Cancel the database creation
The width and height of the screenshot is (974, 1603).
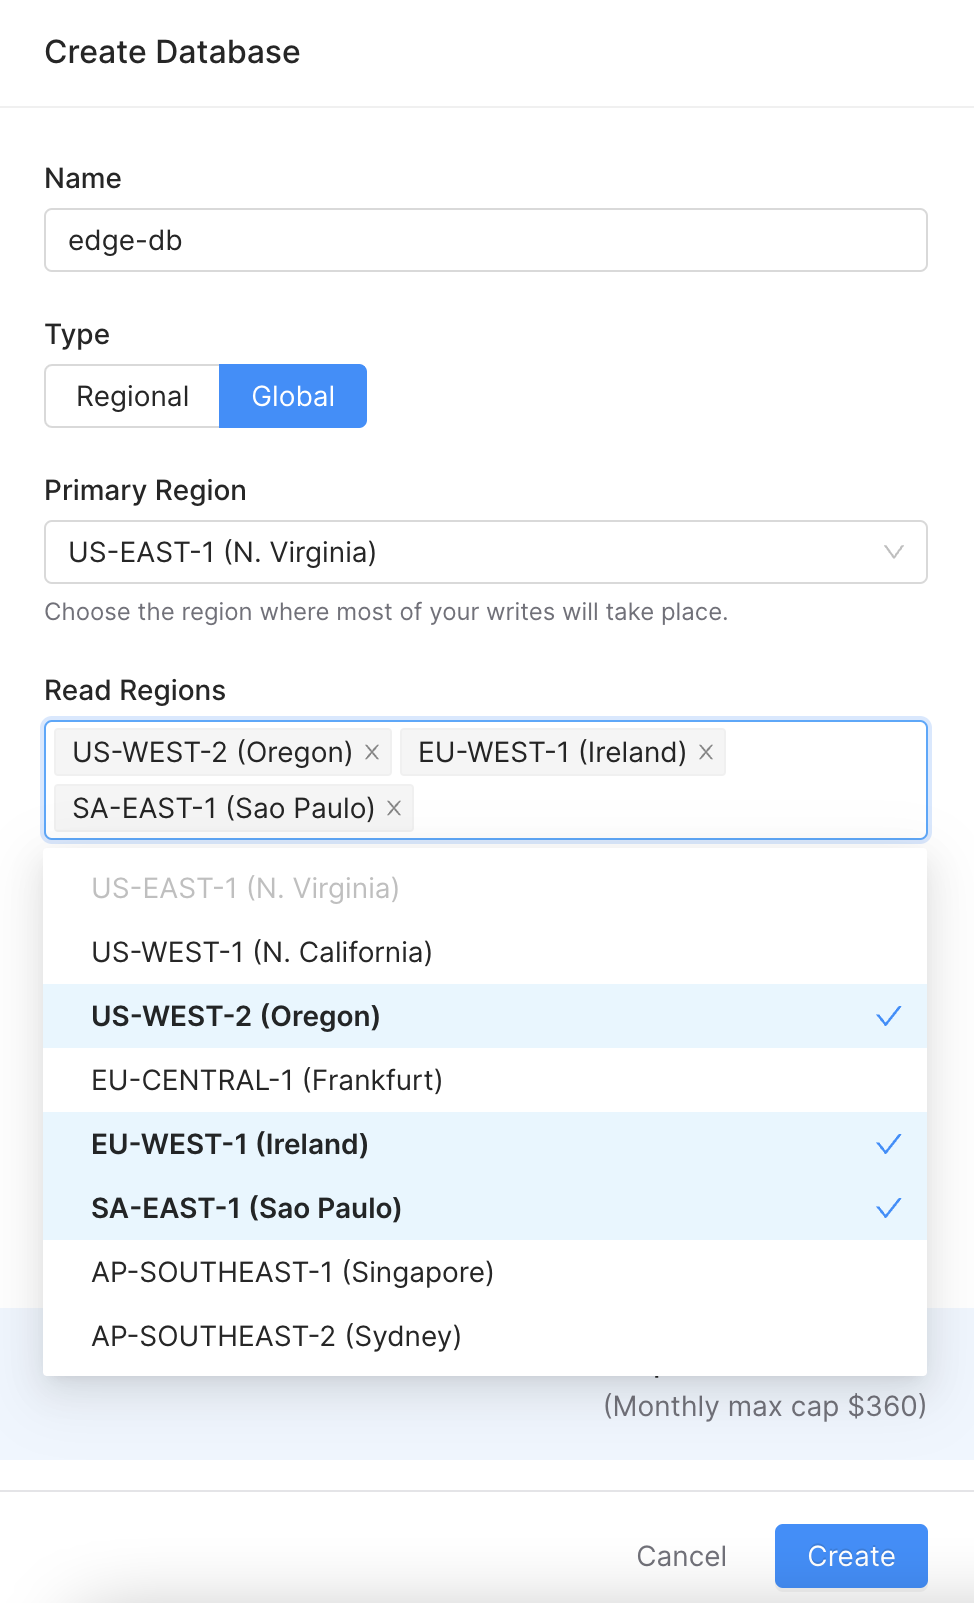[x=681, y=1556]
